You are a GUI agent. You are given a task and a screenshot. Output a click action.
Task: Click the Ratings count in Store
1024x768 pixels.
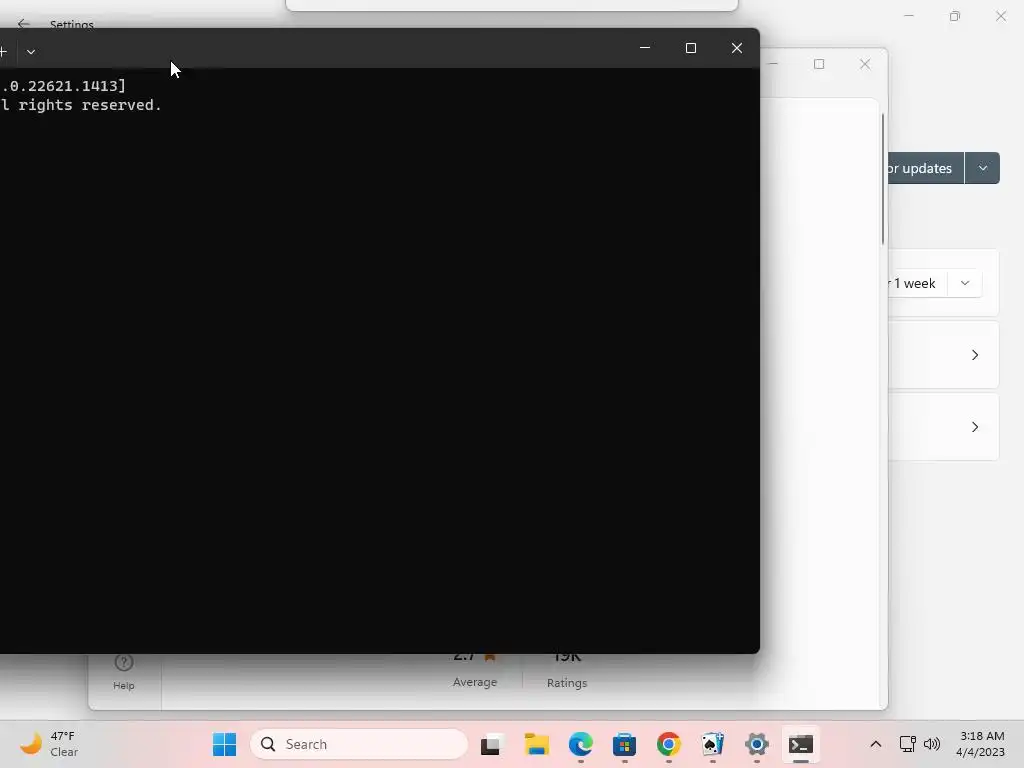point(567,657)
